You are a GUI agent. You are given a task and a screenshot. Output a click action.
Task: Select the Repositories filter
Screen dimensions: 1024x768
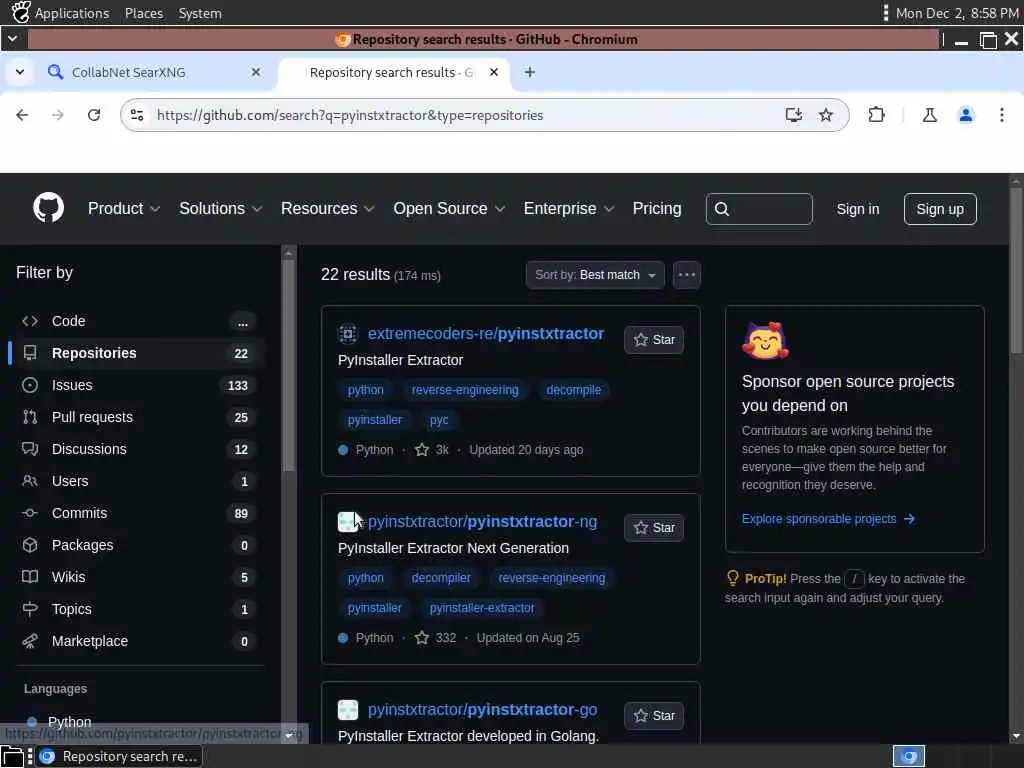pyautogui.click(x=137, y=353)
